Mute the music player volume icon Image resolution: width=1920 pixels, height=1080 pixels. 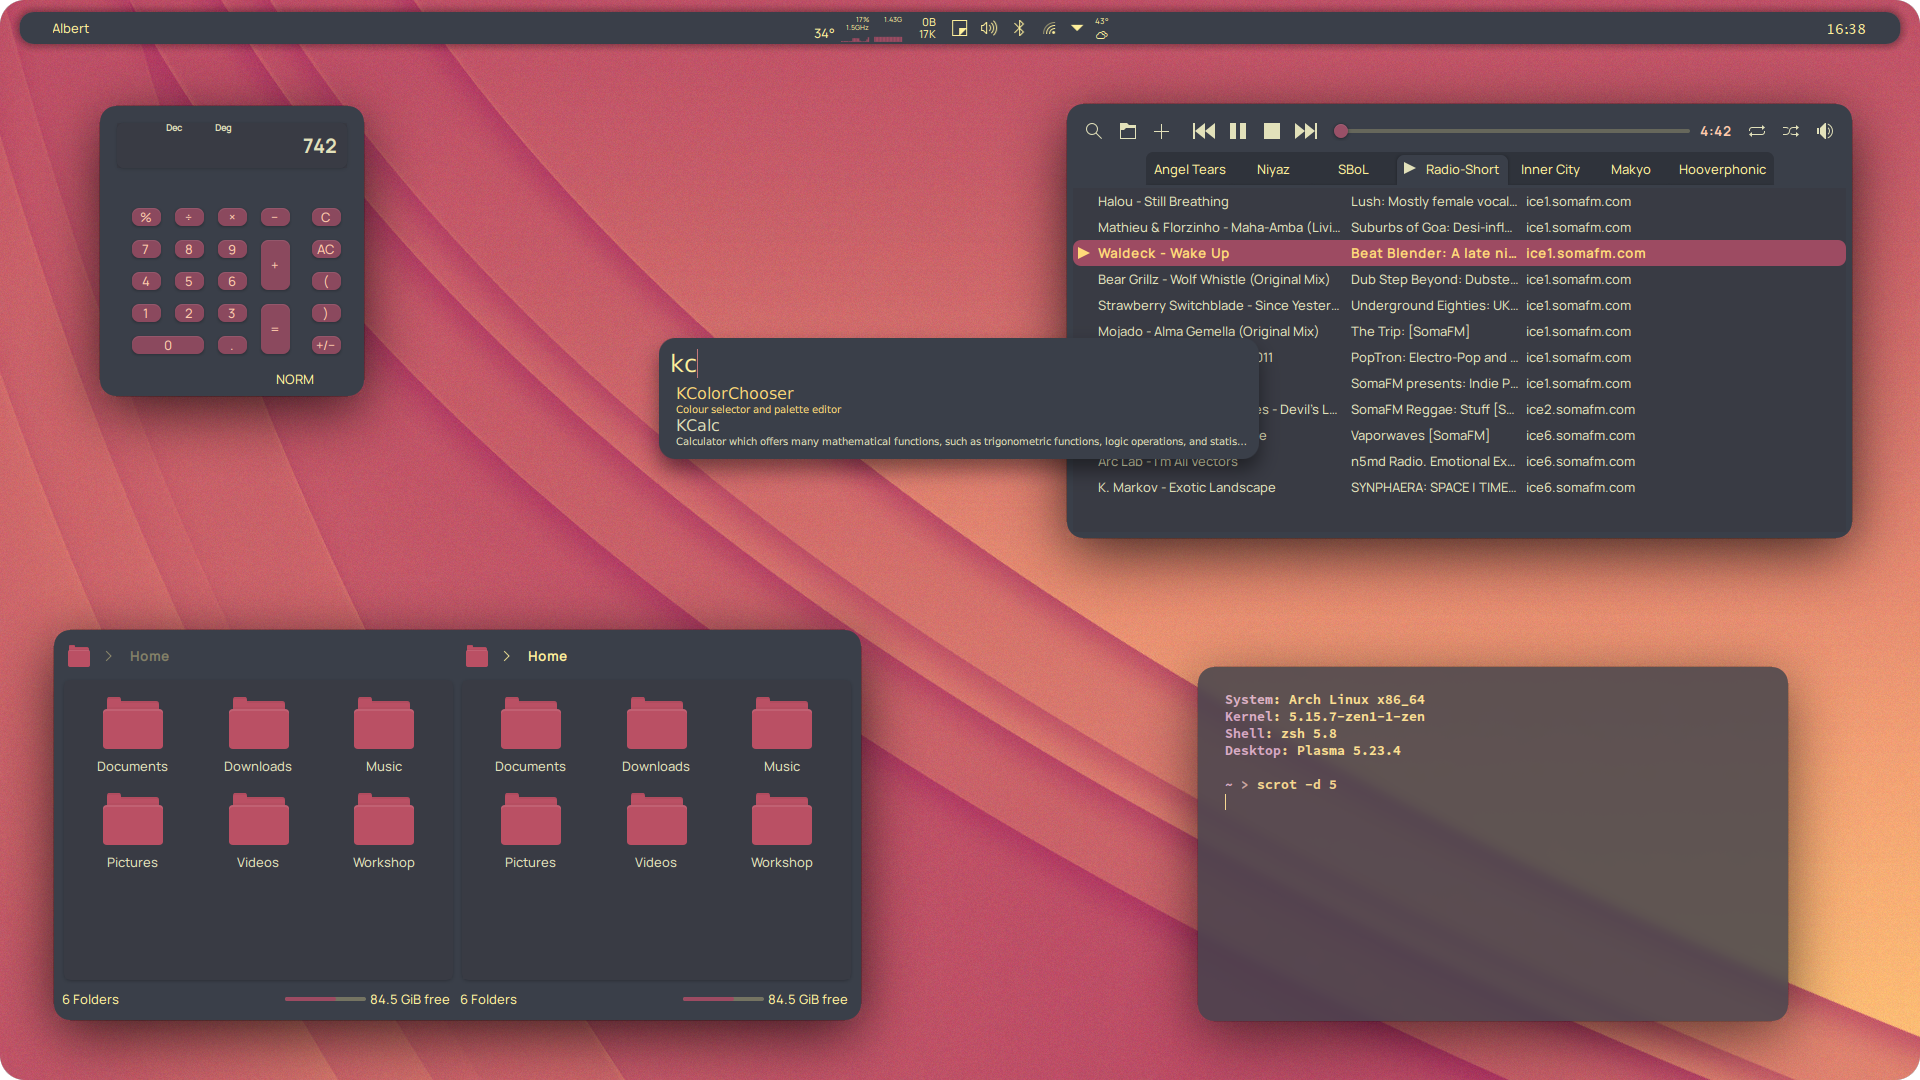[x=1825, y=131]
